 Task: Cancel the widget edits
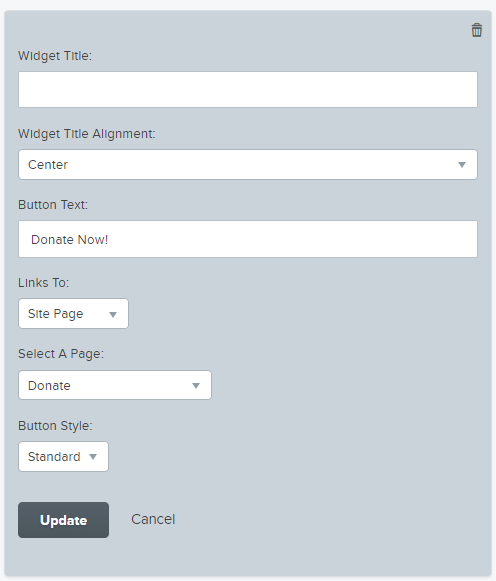tap(153, 519)
